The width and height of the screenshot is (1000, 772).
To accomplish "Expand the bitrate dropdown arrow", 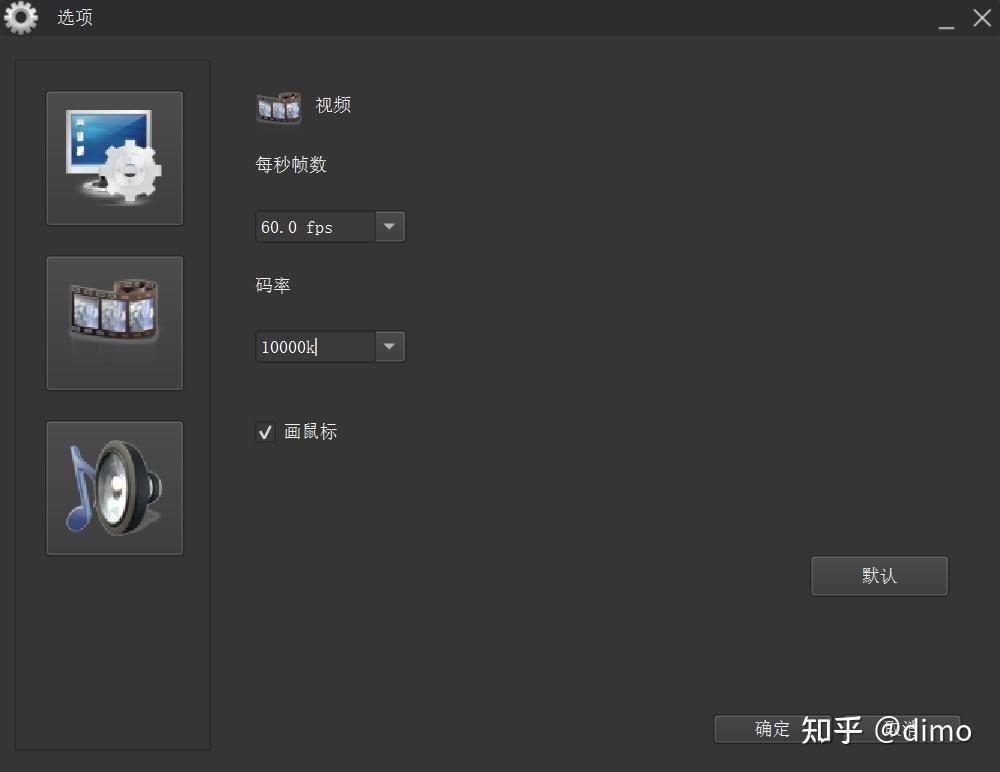I will (389, 346).
